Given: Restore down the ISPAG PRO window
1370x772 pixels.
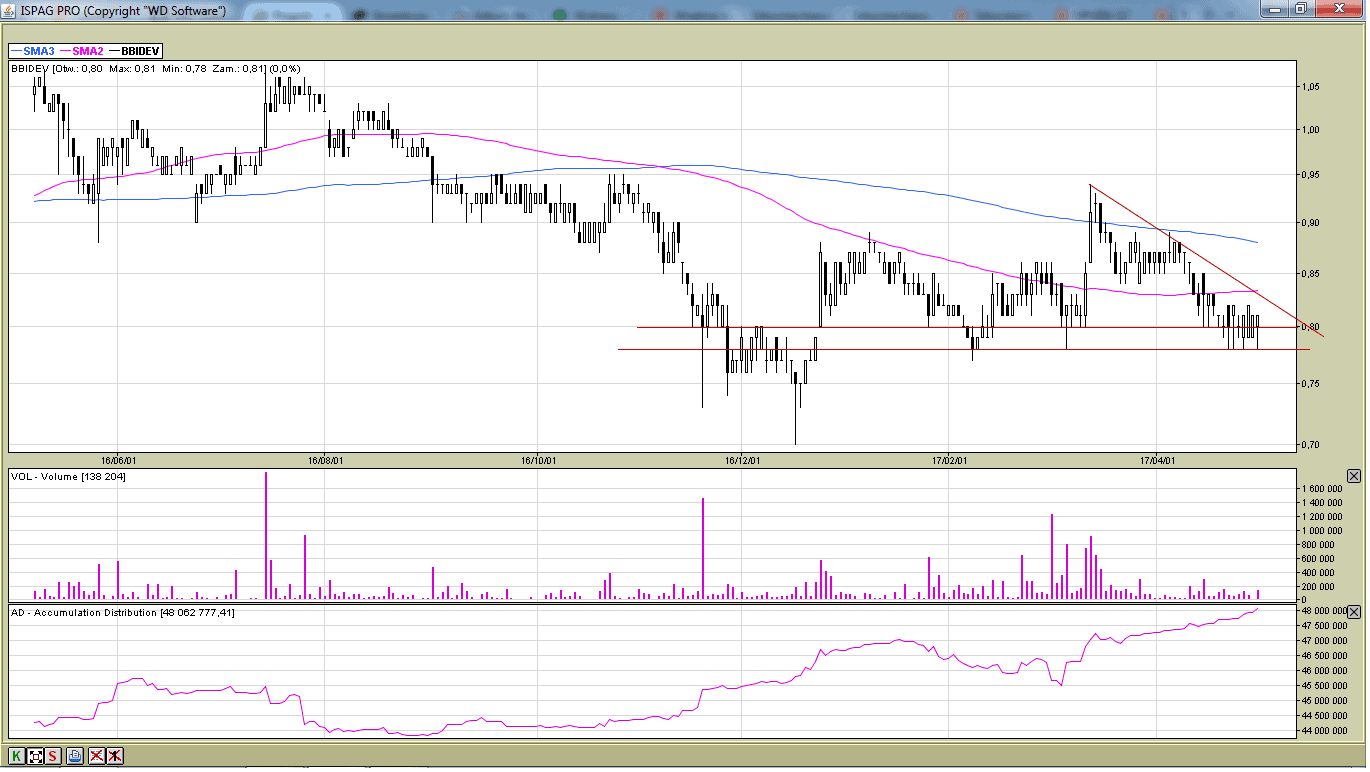Looking at the screenshot, I should (x=1300, y=9).
